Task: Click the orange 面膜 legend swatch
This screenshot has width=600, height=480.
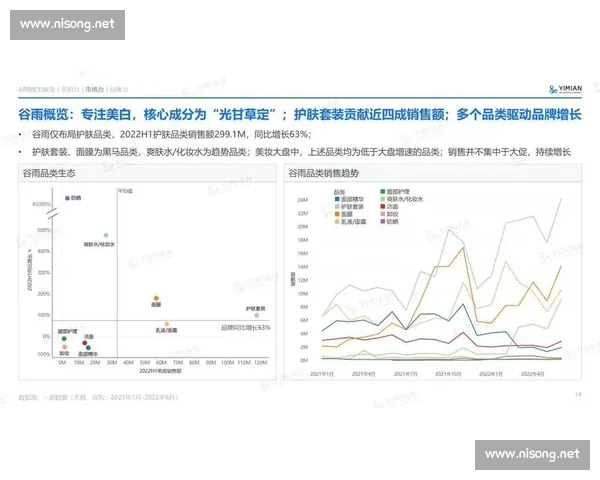Action: (x=337, y=214)
